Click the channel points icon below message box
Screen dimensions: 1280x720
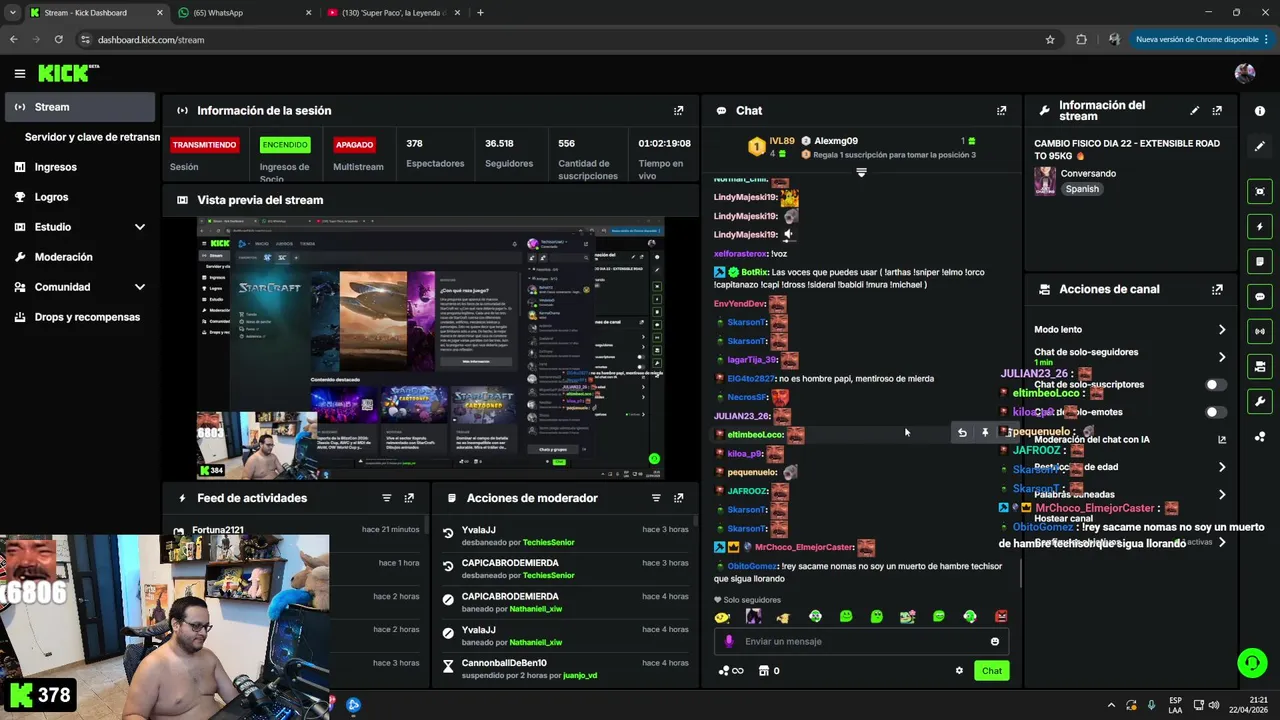(x=731, y=671)
